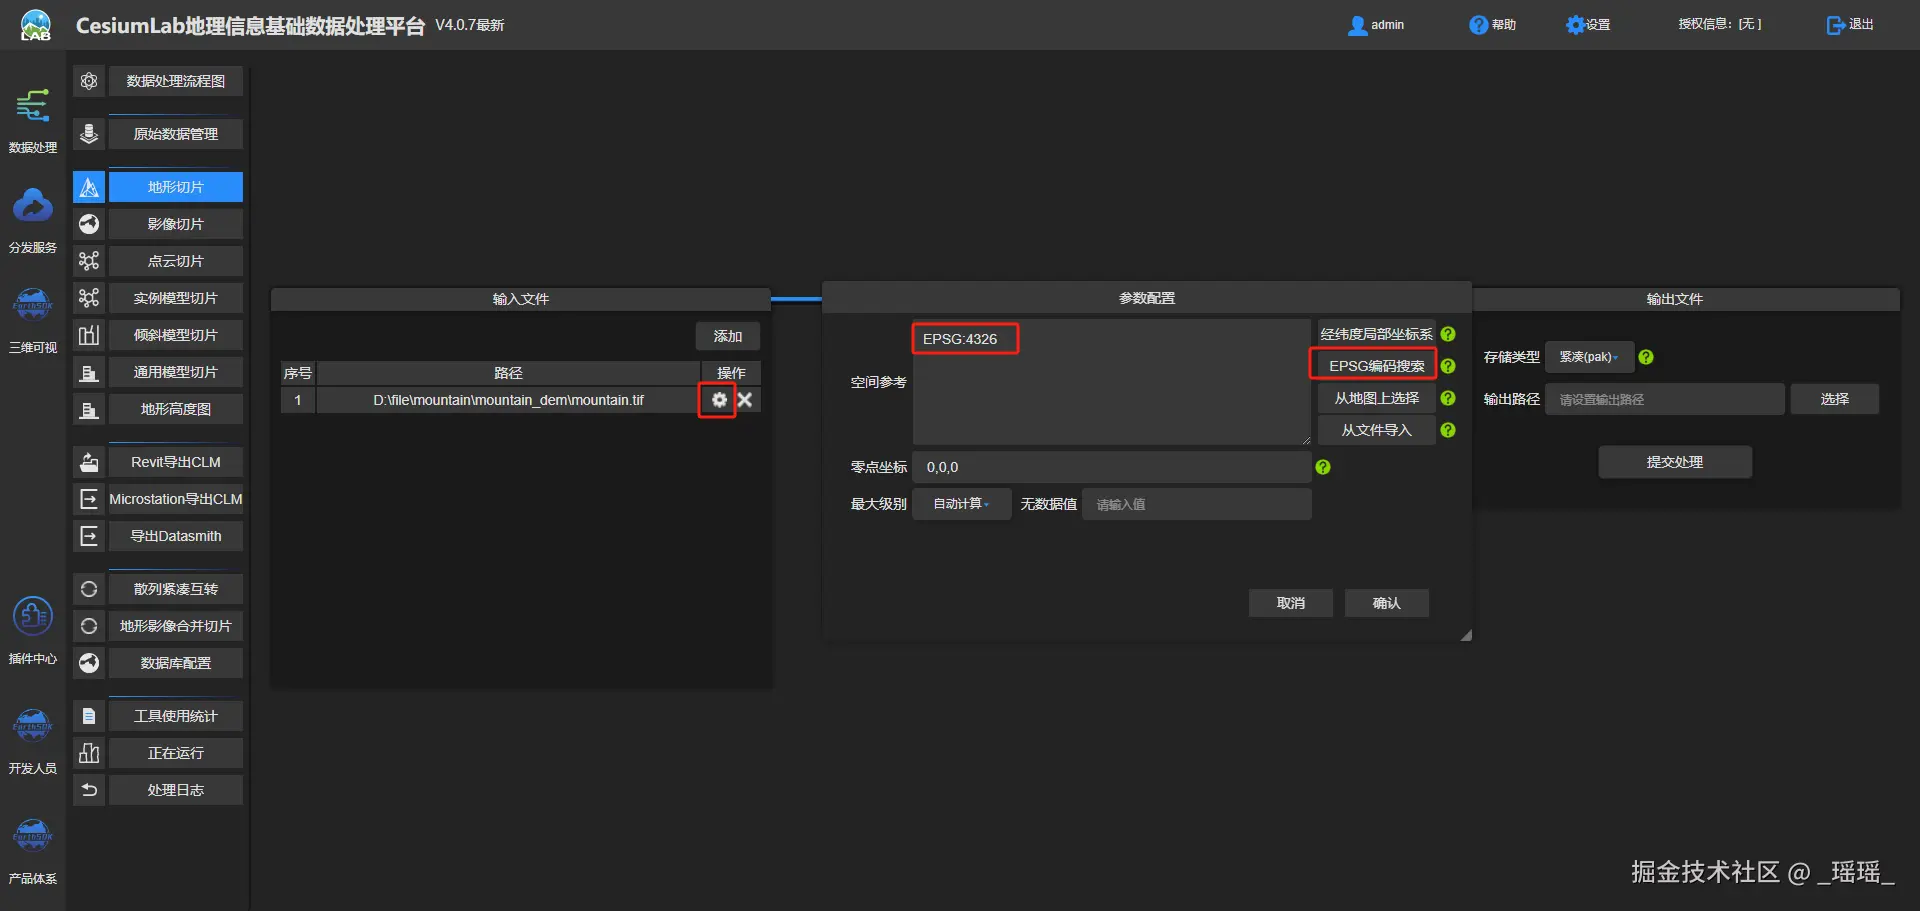Click help icon next to EPSG编码搜索
Viewport: 1920px width, 911px height.
coord(1448,366)
